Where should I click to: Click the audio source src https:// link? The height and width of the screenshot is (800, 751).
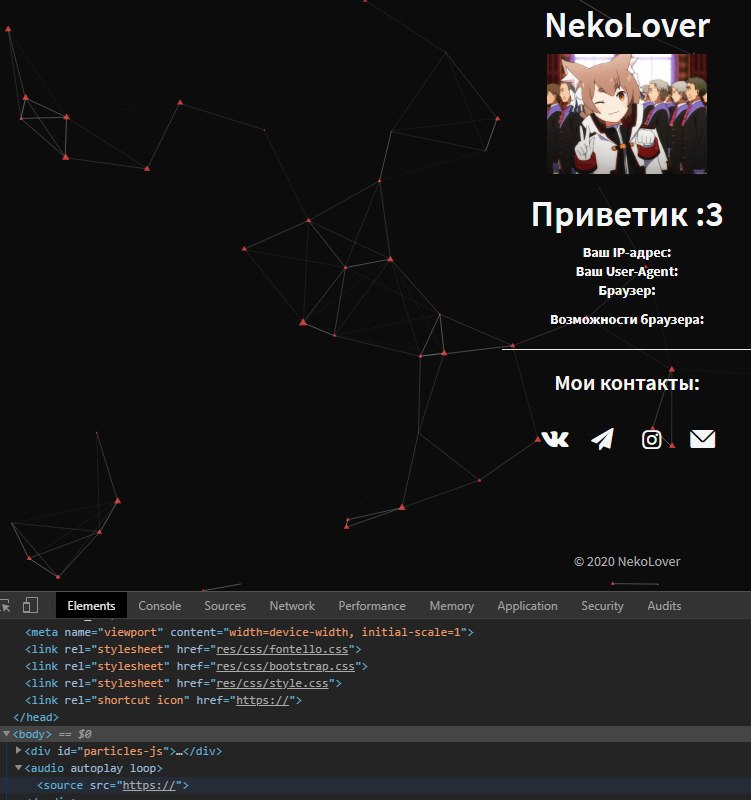(149, 785)
